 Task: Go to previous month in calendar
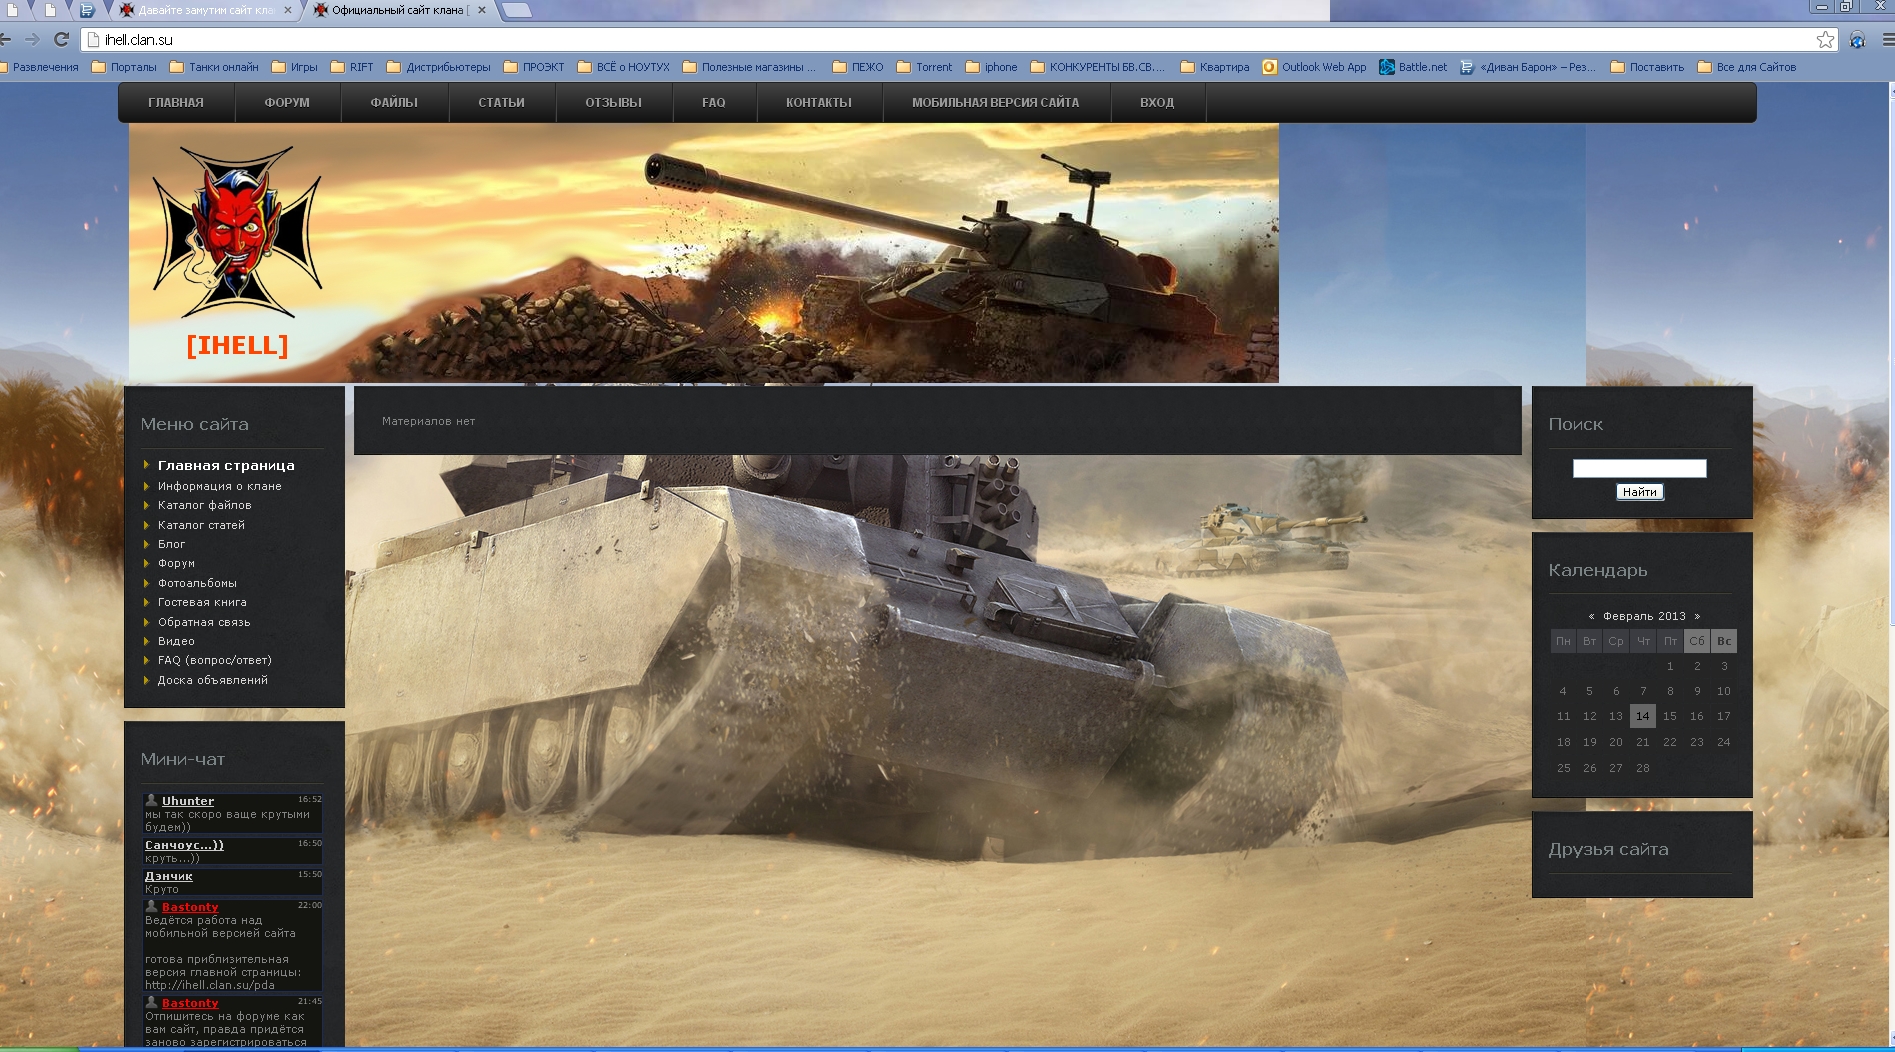(1591, 617)
